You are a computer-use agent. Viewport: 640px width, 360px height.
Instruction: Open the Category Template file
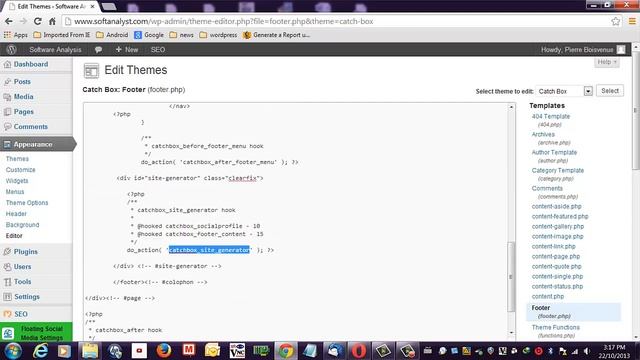click(558, 170)
